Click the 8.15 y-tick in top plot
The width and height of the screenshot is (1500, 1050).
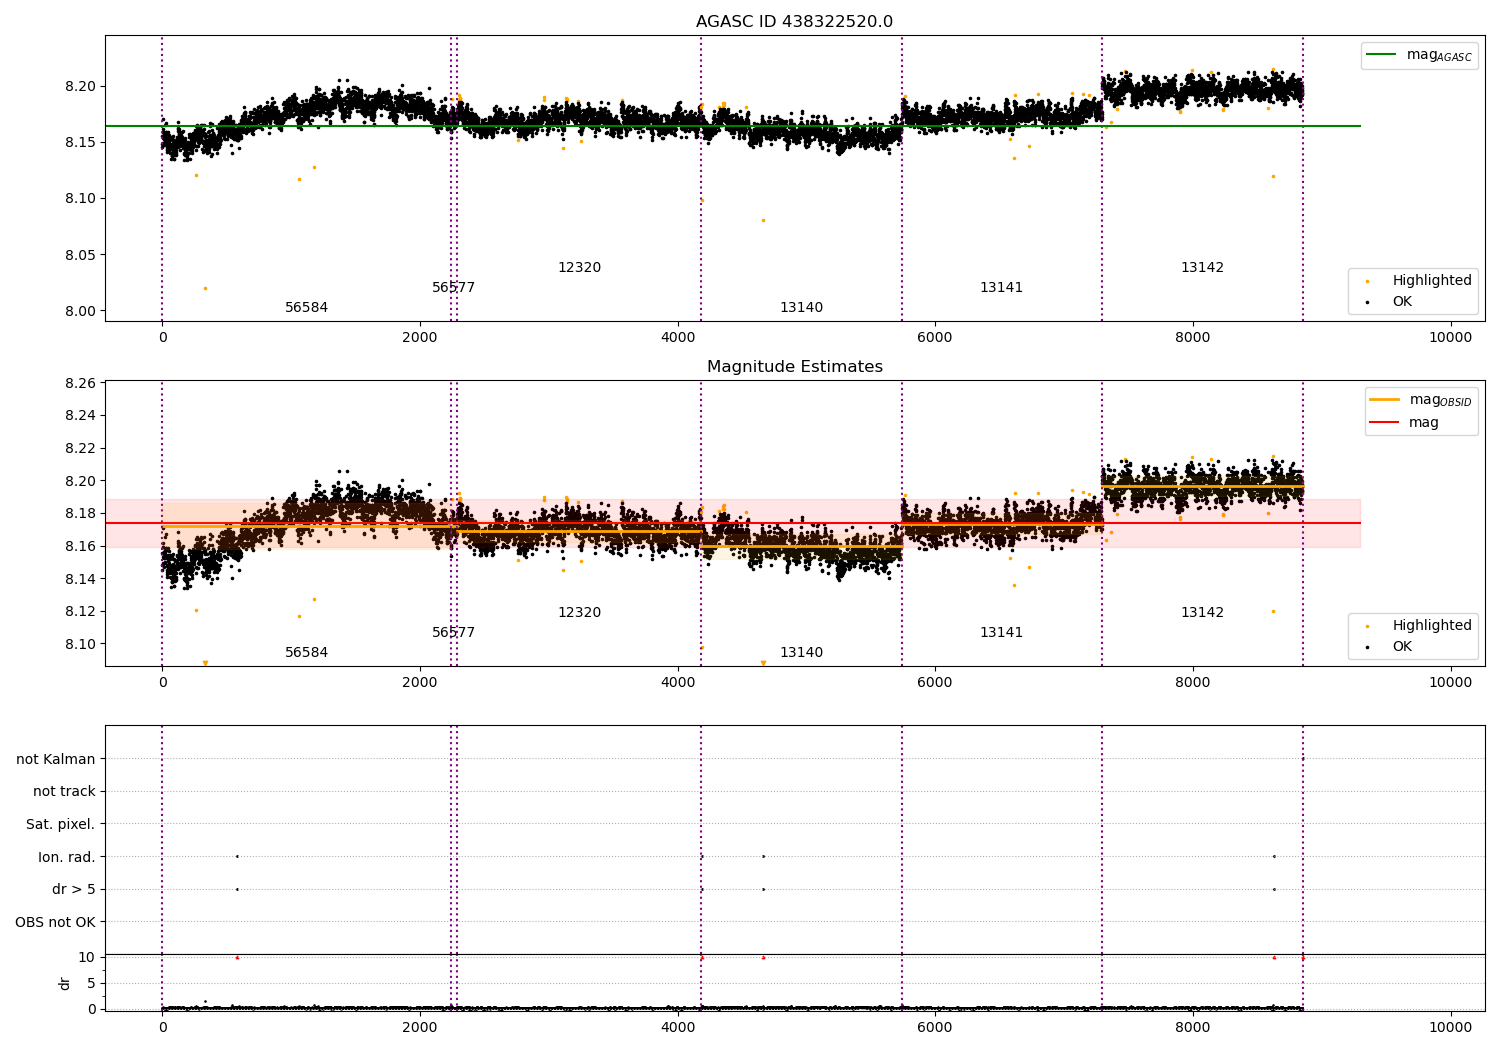[80, 142]
